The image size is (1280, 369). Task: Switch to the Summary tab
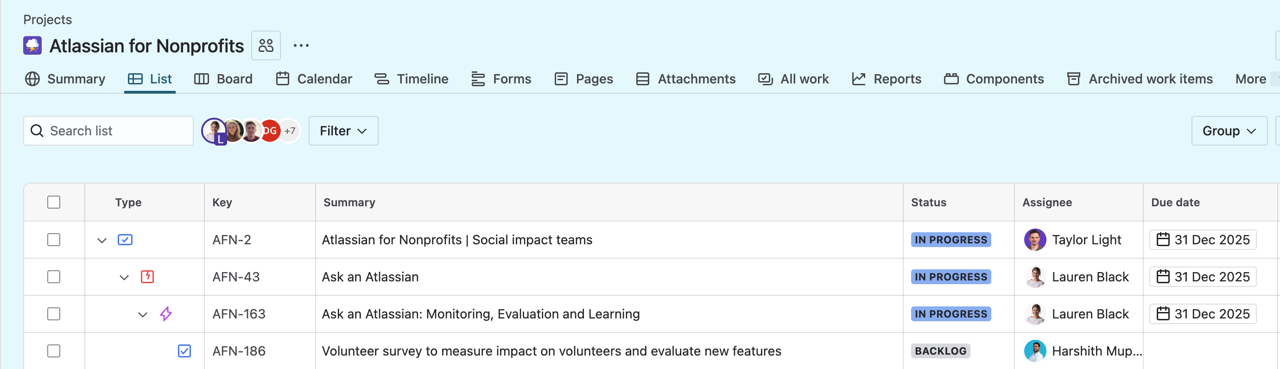pos(65,79)
